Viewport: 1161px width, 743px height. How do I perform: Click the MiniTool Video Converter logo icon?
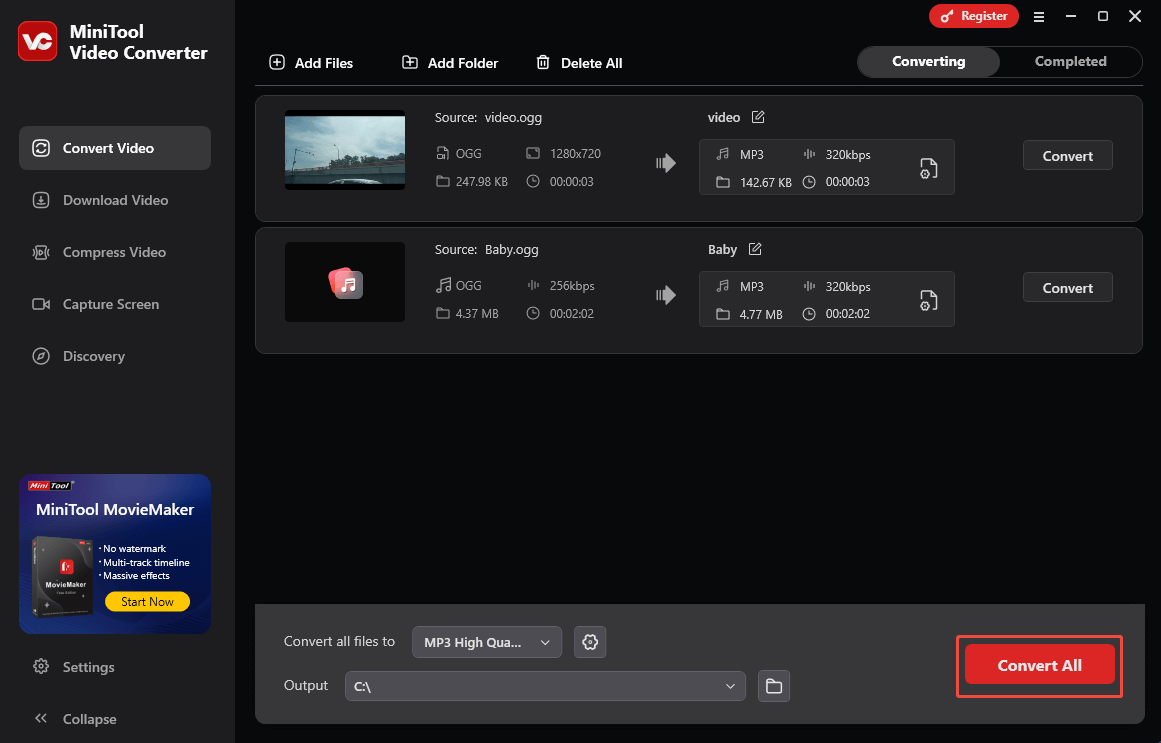tap(37, 41)
